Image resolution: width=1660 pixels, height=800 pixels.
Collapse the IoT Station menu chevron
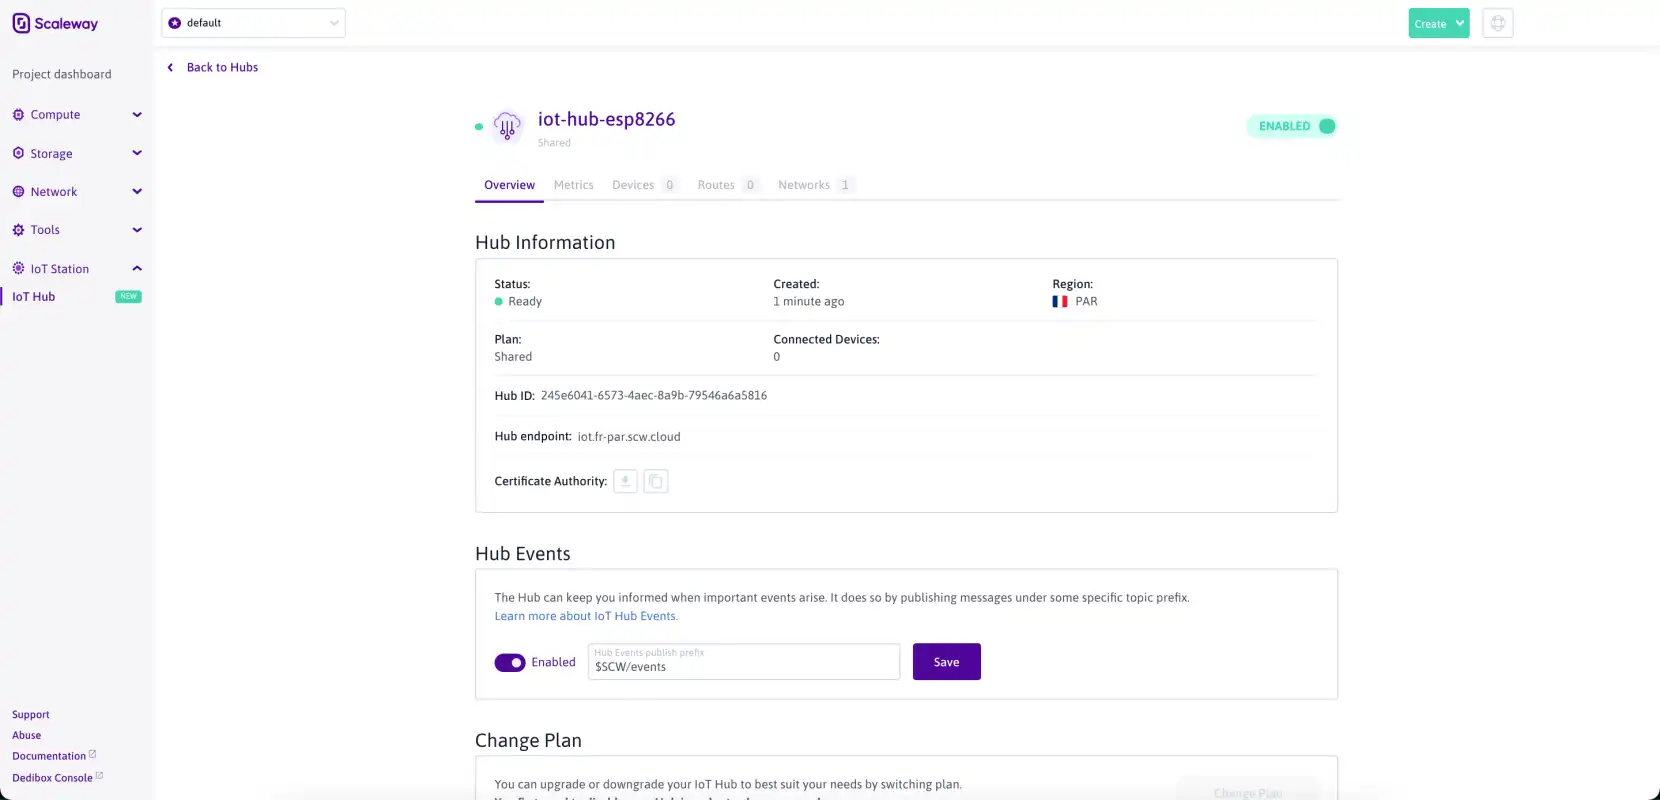coord(137,268)
